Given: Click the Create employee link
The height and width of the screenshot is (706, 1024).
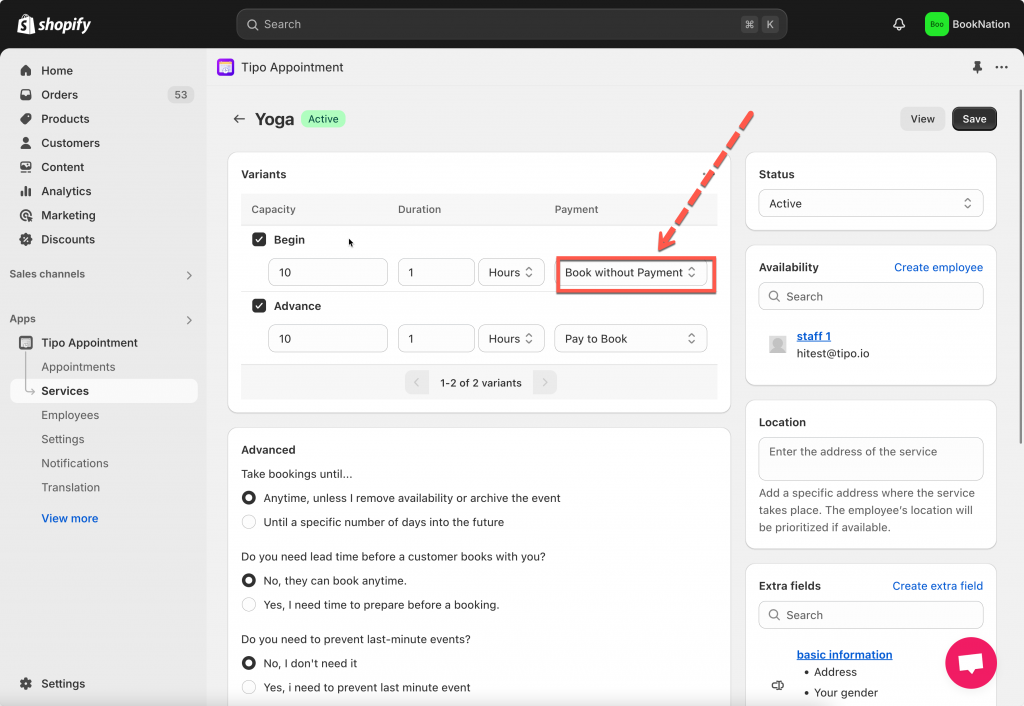Looking at the screenshot, I should (938, 268).
